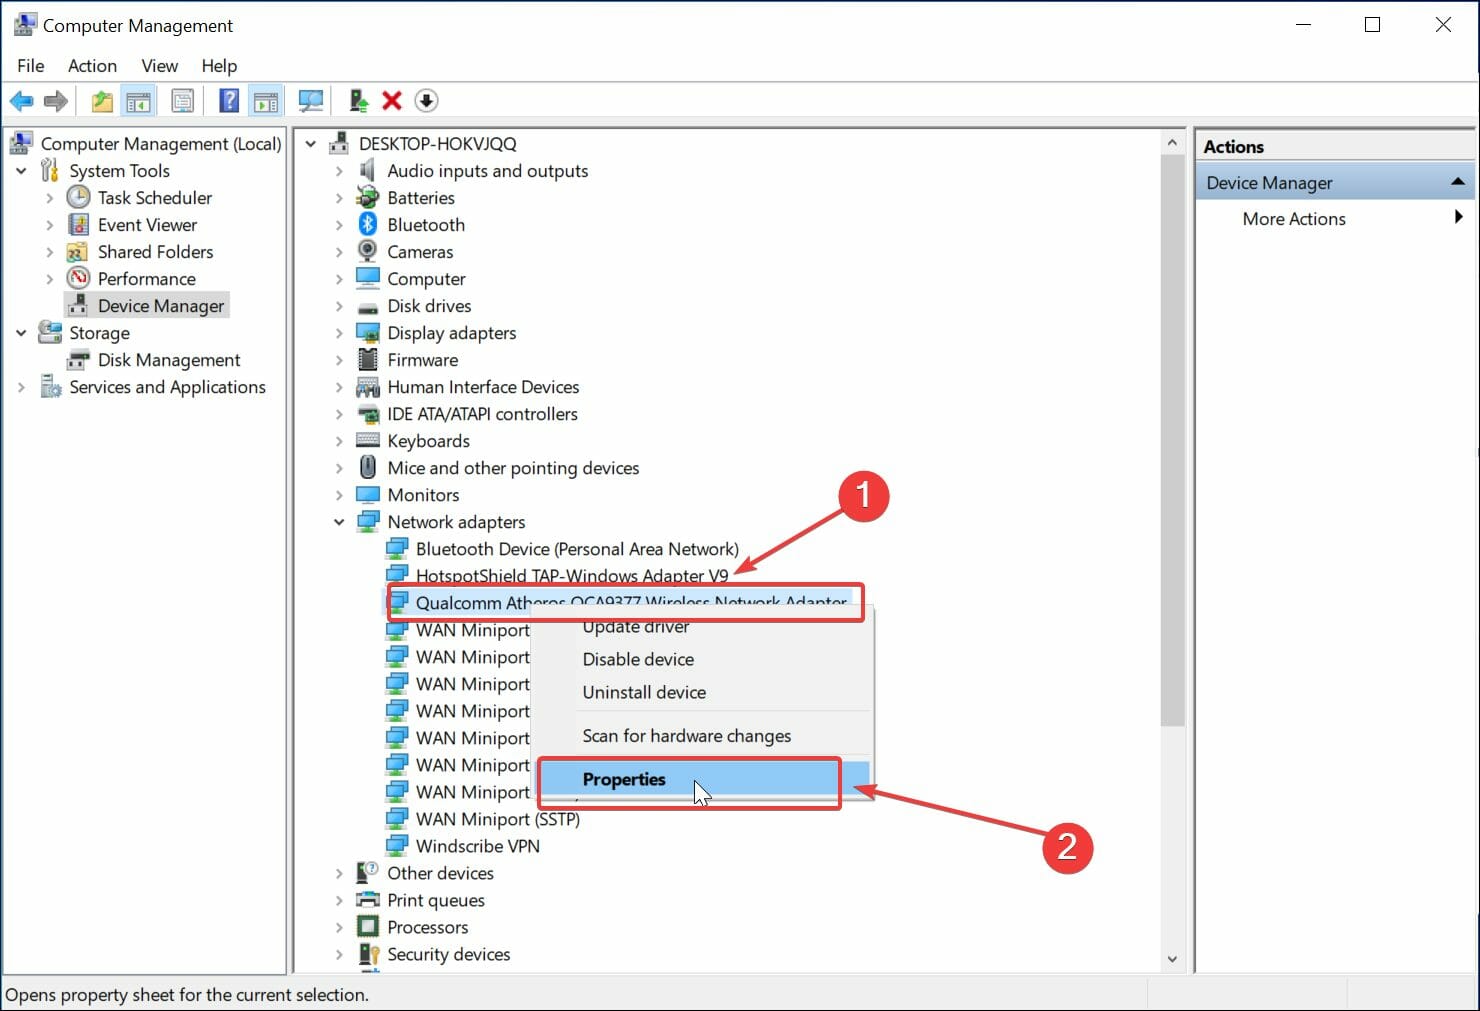Select WAN Miniport (SSTP) adapter

[x=498, y=819]
